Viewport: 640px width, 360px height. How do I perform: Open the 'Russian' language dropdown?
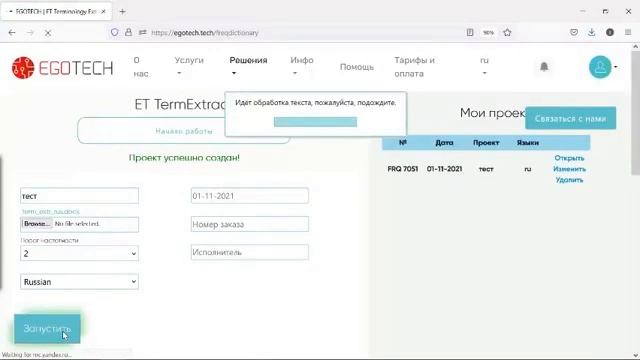79,282
